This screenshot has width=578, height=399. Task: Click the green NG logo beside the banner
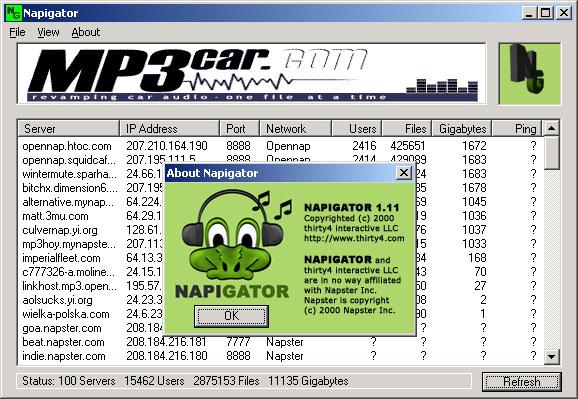click(530, 73)
